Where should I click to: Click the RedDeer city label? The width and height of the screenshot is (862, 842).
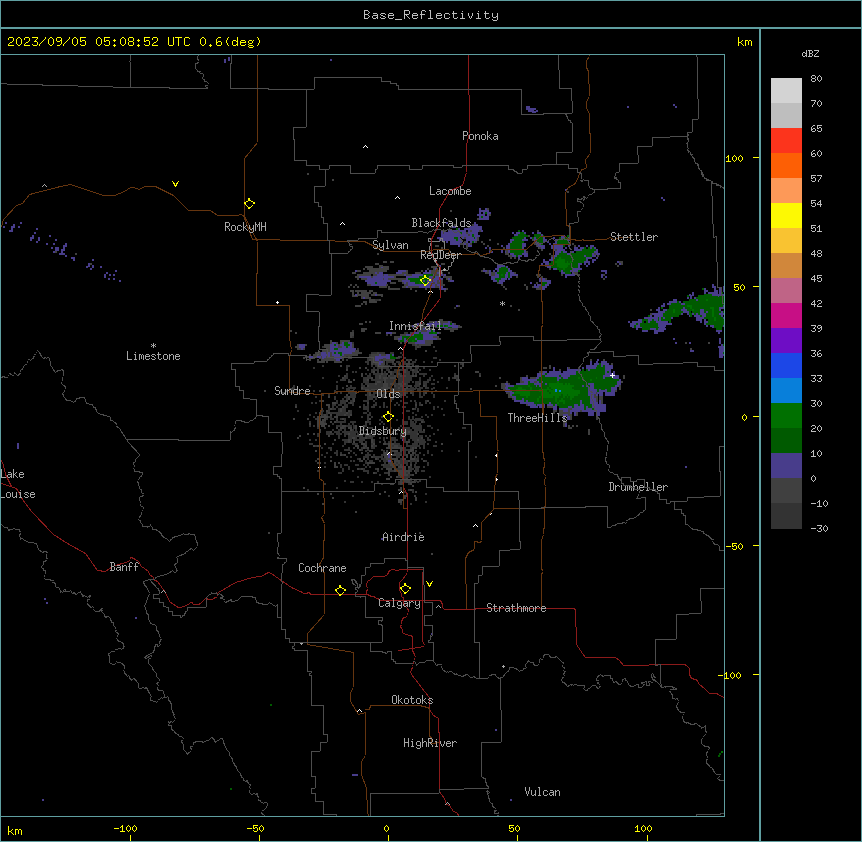(440, 255)
